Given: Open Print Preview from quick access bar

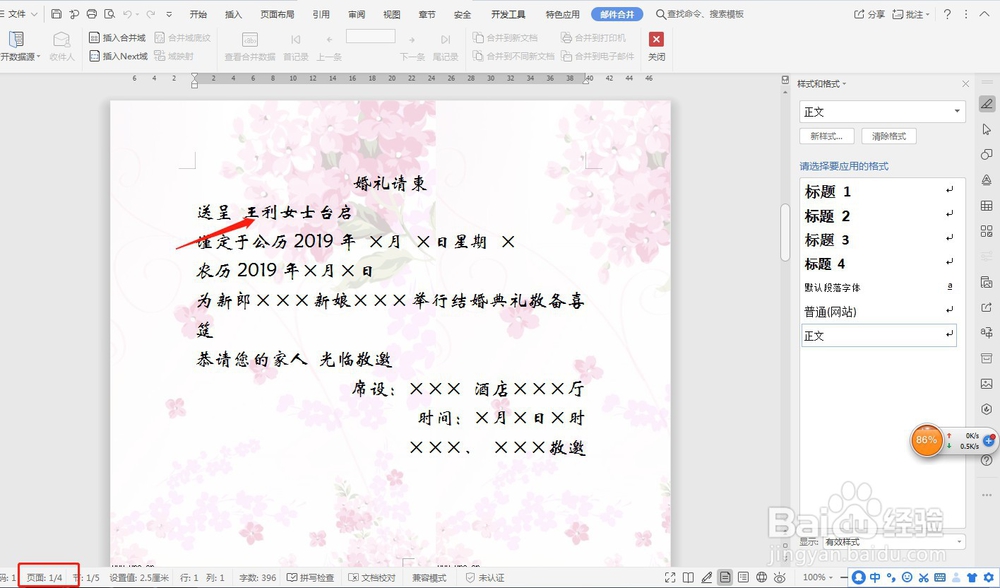Looking at the screenshot, I should click(110, 14).
